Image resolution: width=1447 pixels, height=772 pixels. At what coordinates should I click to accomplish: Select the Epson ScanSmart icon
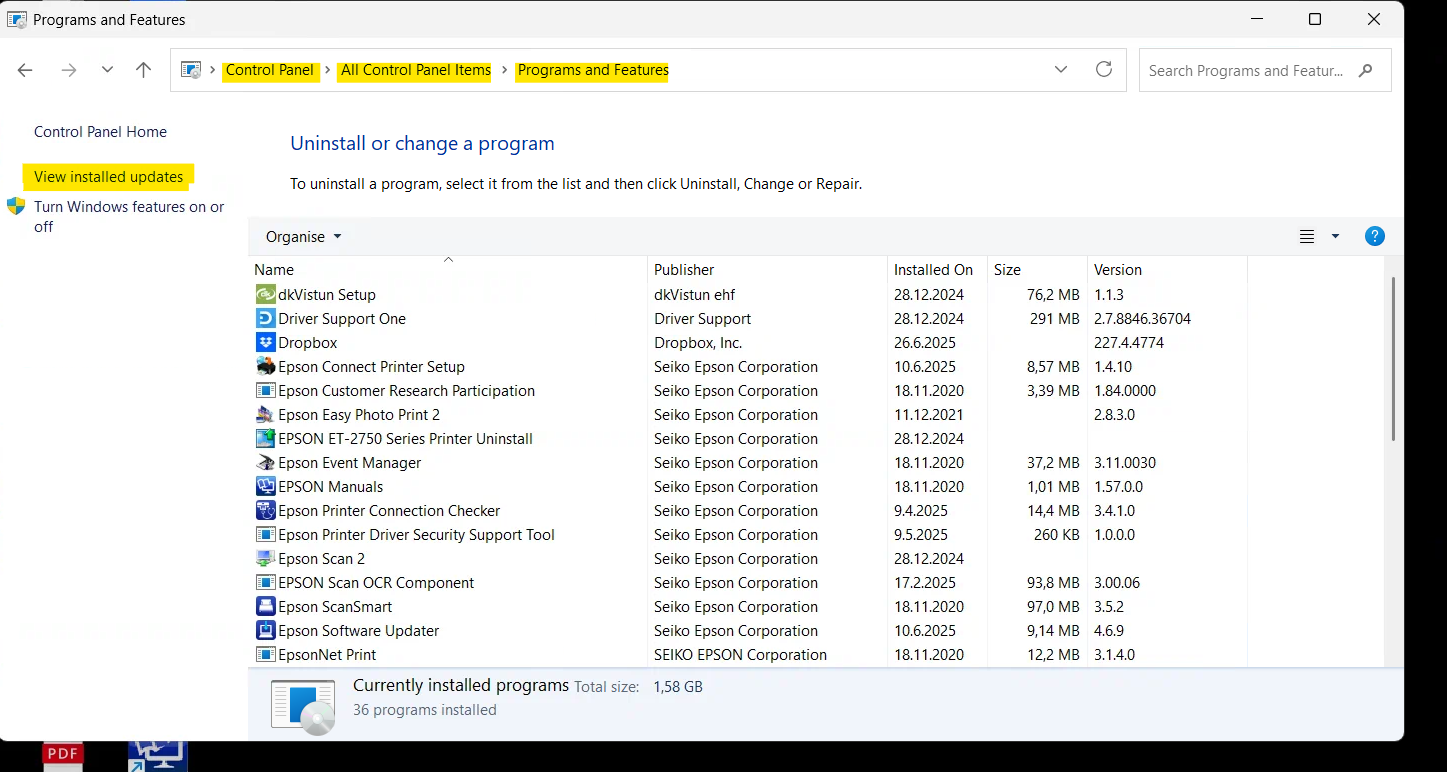pos(265,606)
